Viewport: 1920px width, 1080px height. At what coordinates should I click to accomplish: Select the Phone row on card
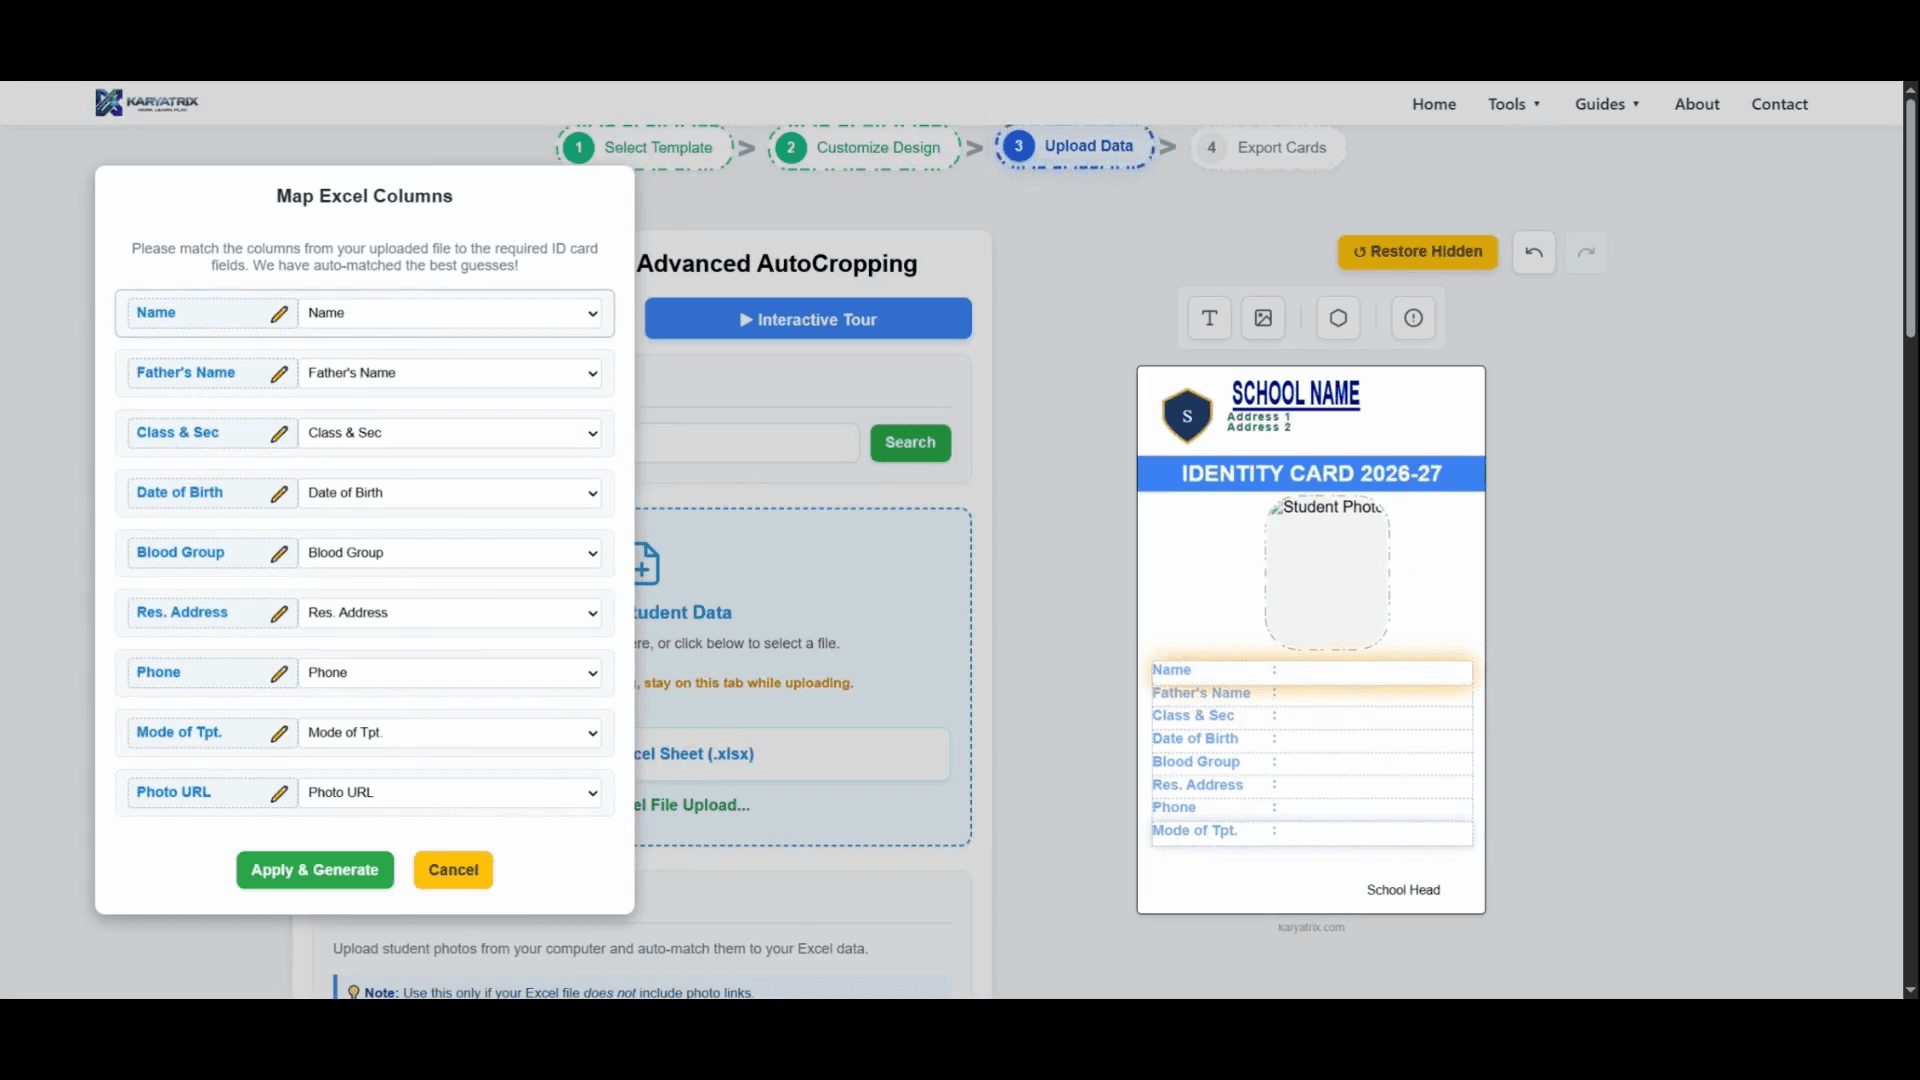coord(1311,808)
